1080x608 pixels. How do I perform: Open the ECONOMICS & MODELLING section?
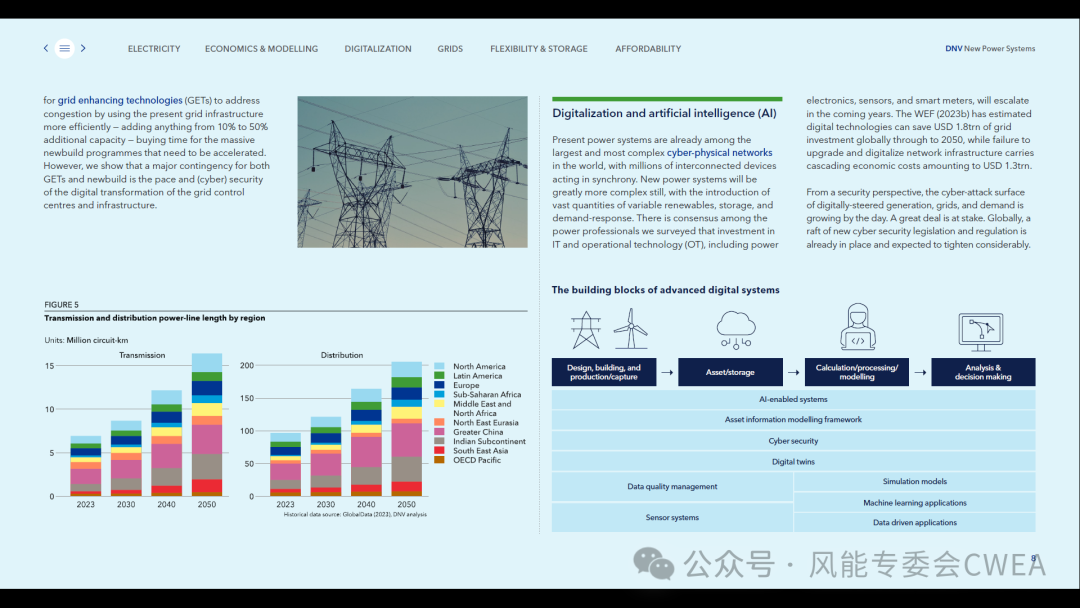pyautogui.click(x=261, y=49)
